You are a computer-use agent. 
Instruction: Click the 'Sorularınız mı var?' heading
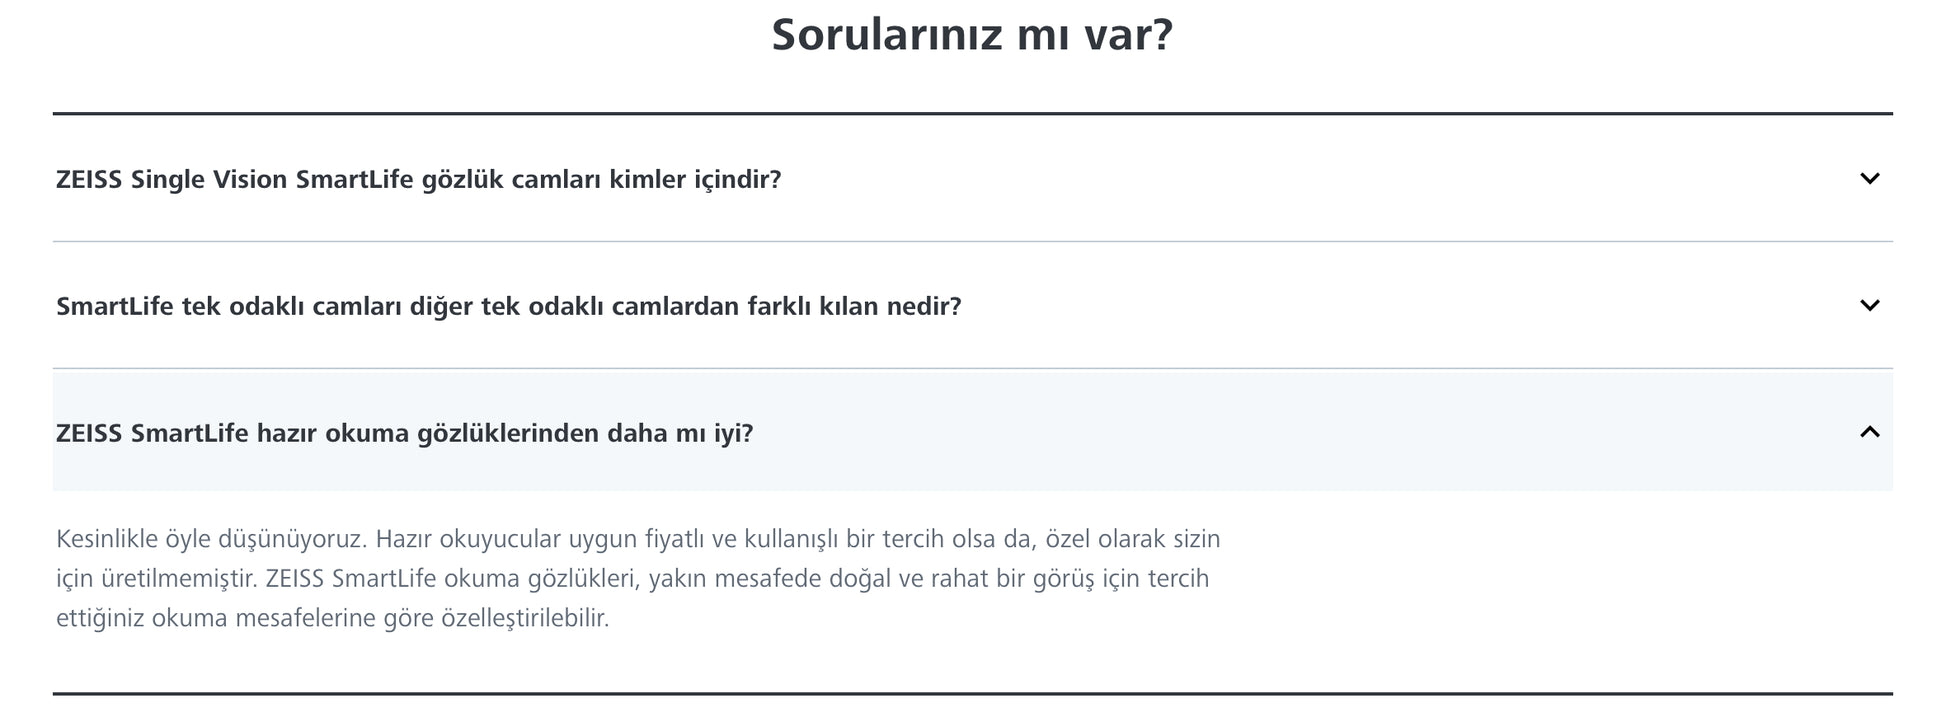click(x=971, y=35)
